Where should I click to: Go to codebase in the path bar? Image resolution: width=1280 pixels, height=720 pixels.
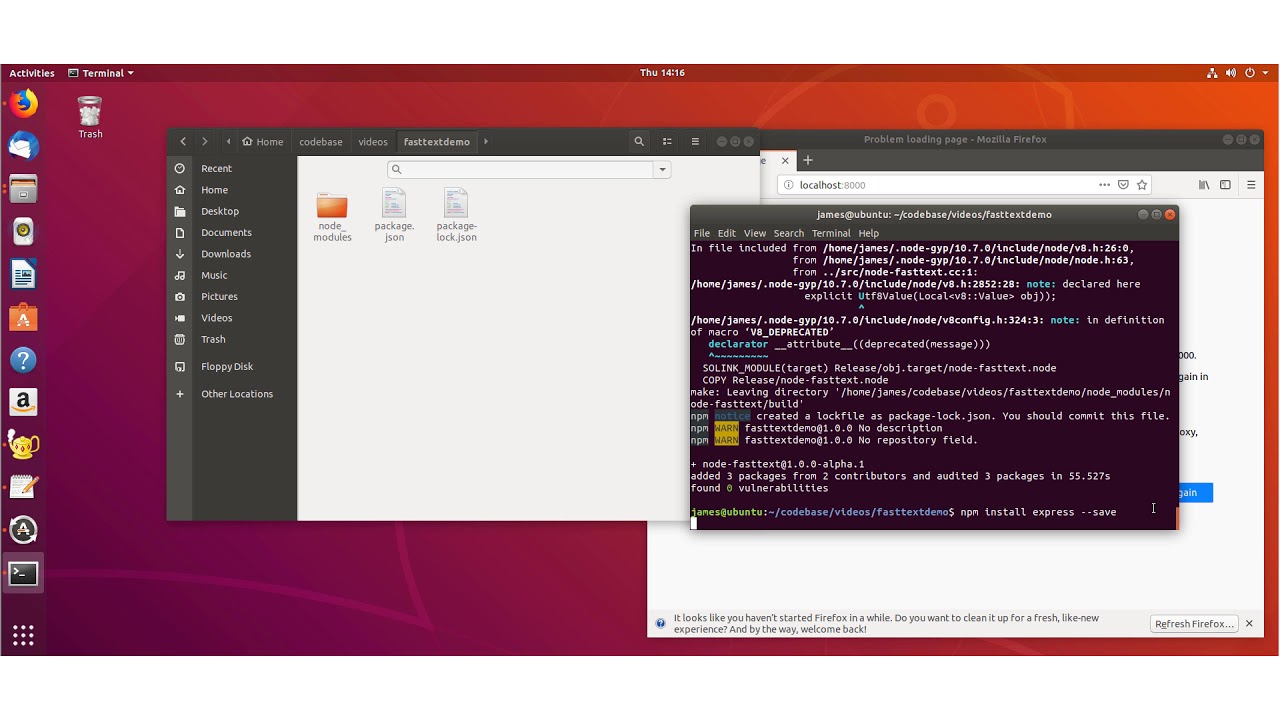coord(321,142)
